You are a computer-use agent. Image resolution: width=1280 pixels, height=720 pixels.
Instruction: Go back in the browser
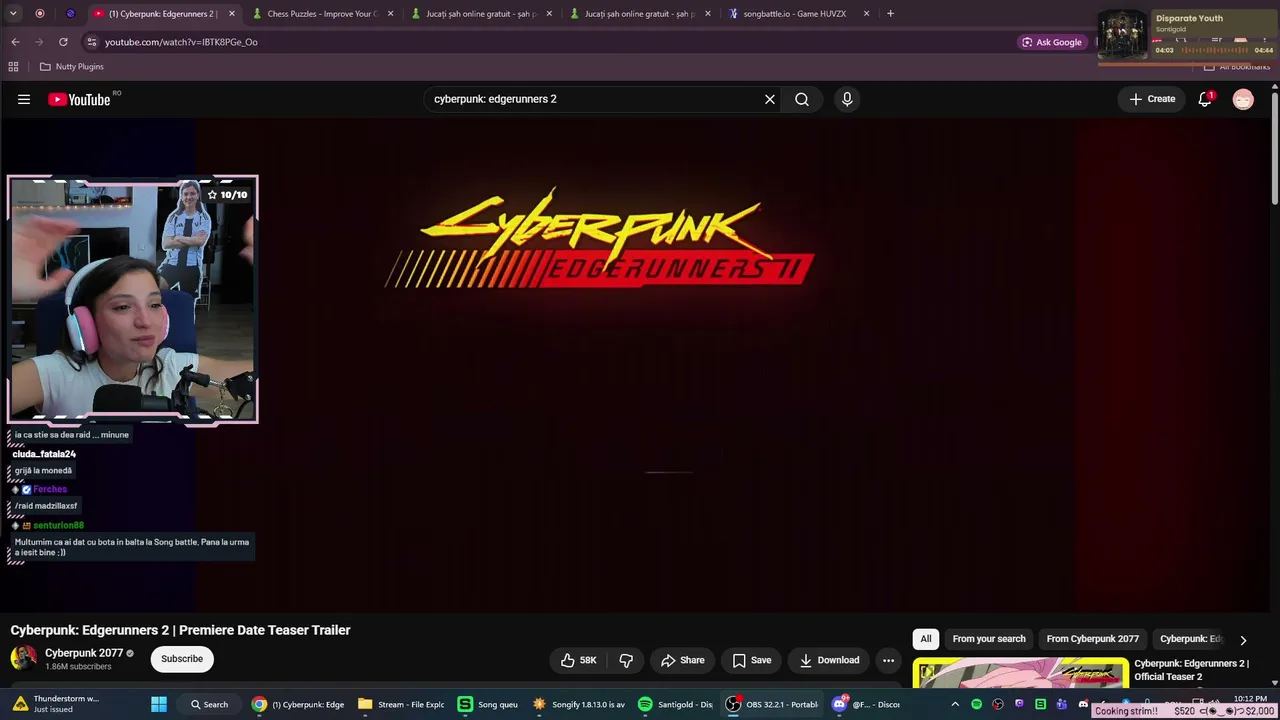(15, 42)
